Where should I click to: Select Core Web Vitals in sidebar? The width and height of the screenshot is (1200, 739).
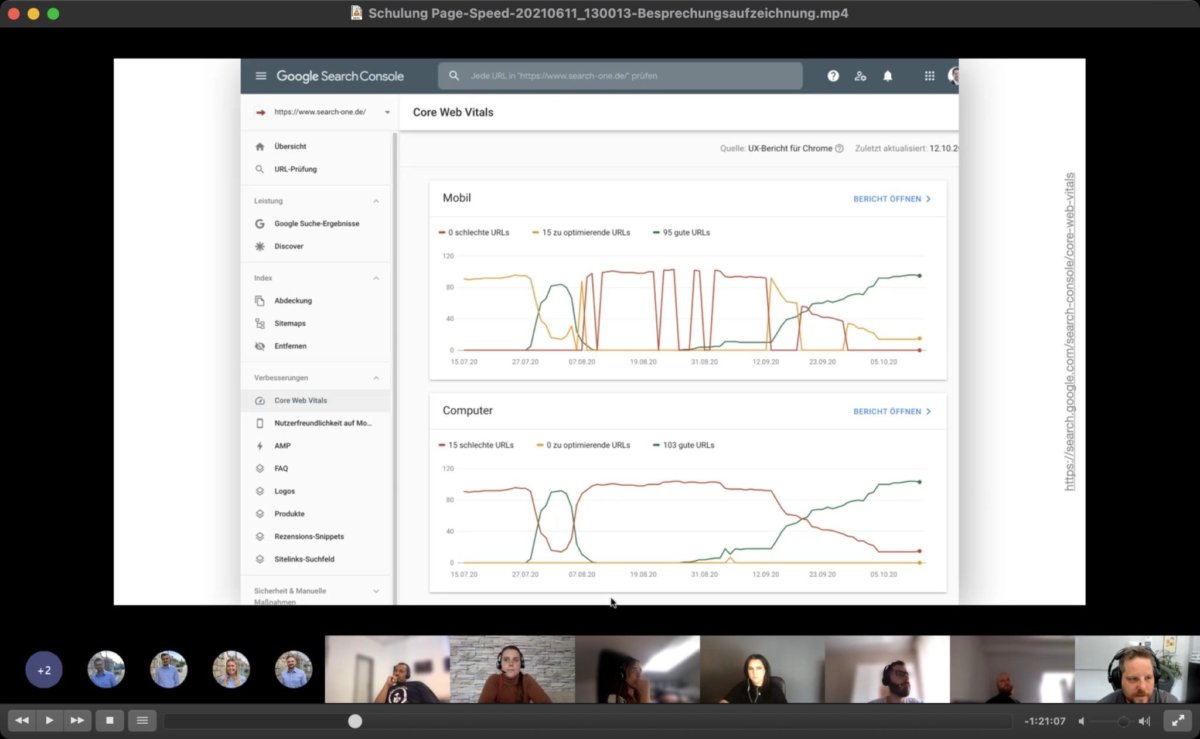click(301, 400)
